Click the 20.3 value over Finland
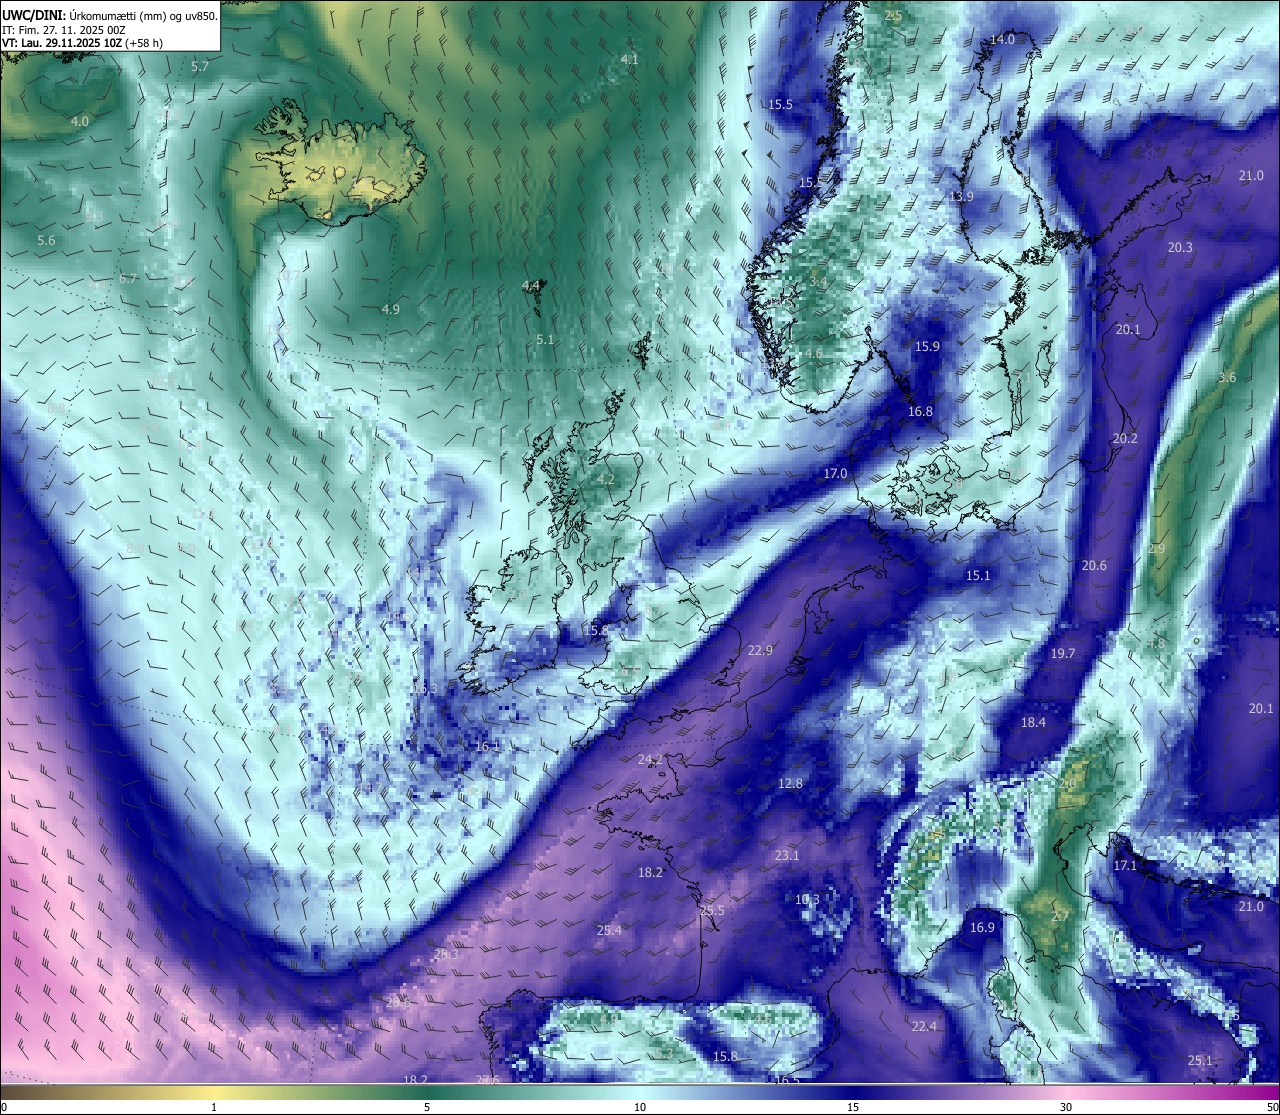 coord(1180,248)
